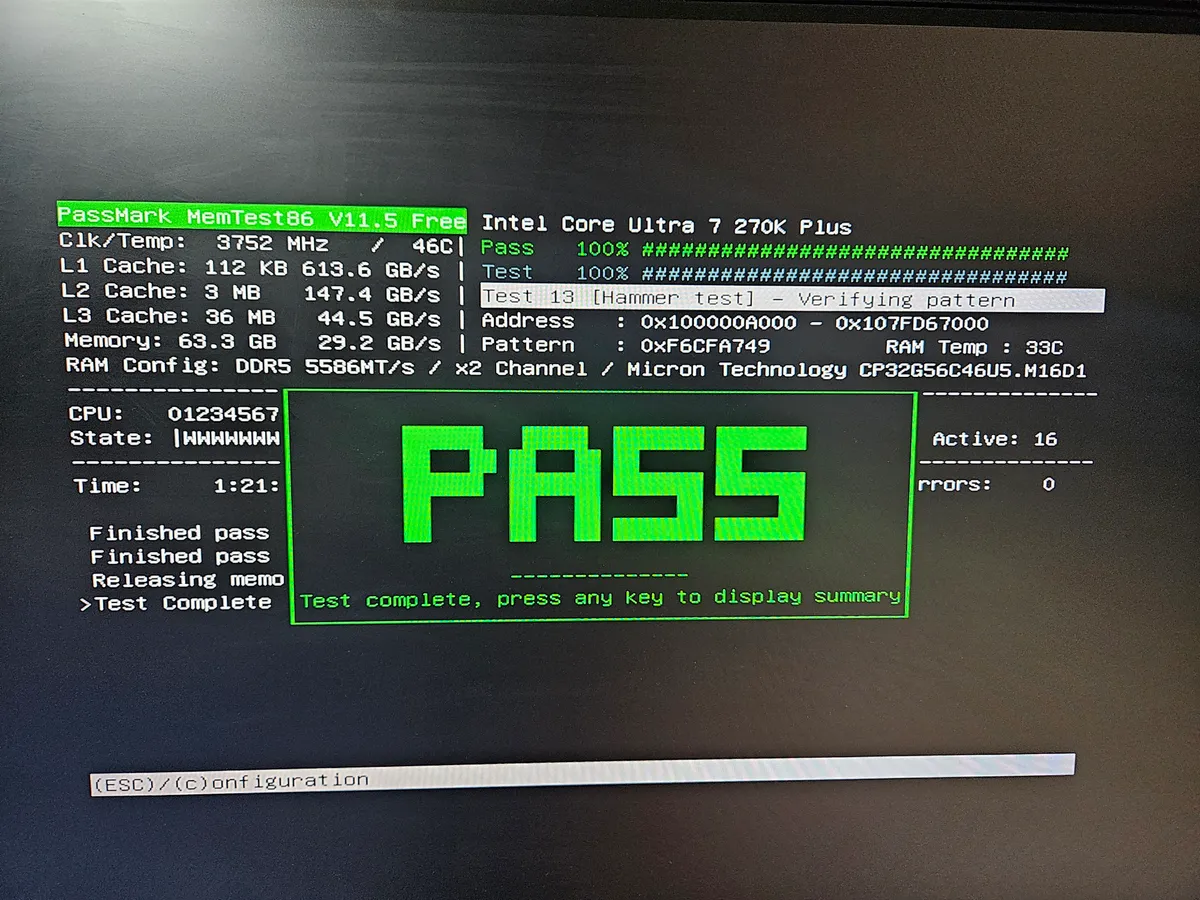This screenshot has height=900, width=1200.
Task: Click the Memory 63.3 GB line
Action: [253, 341]
